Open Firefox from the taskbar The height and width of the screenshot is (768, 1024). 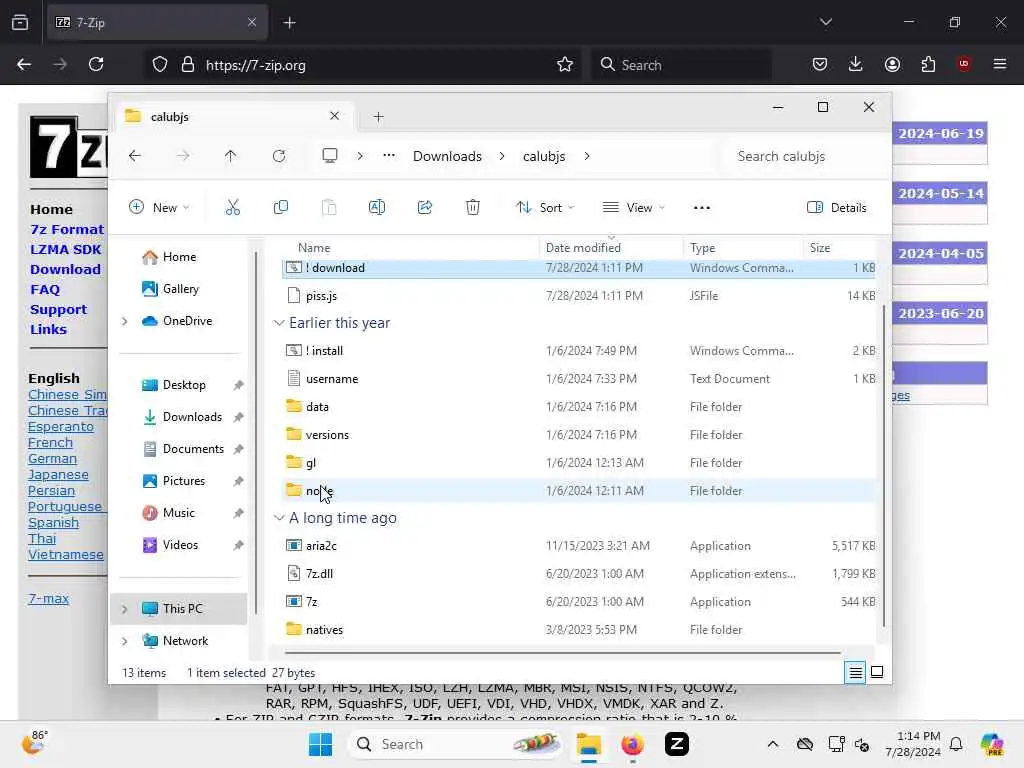coord(632,744)
